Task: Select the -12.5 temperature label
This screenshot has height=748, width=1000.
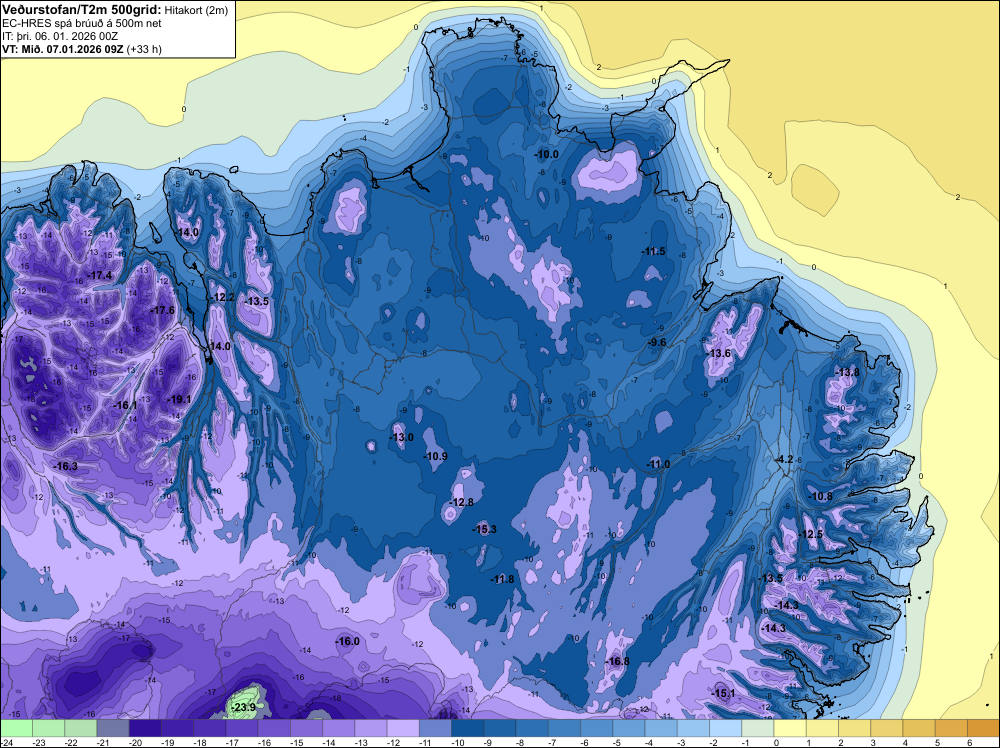Action: [x=812, y=534]
